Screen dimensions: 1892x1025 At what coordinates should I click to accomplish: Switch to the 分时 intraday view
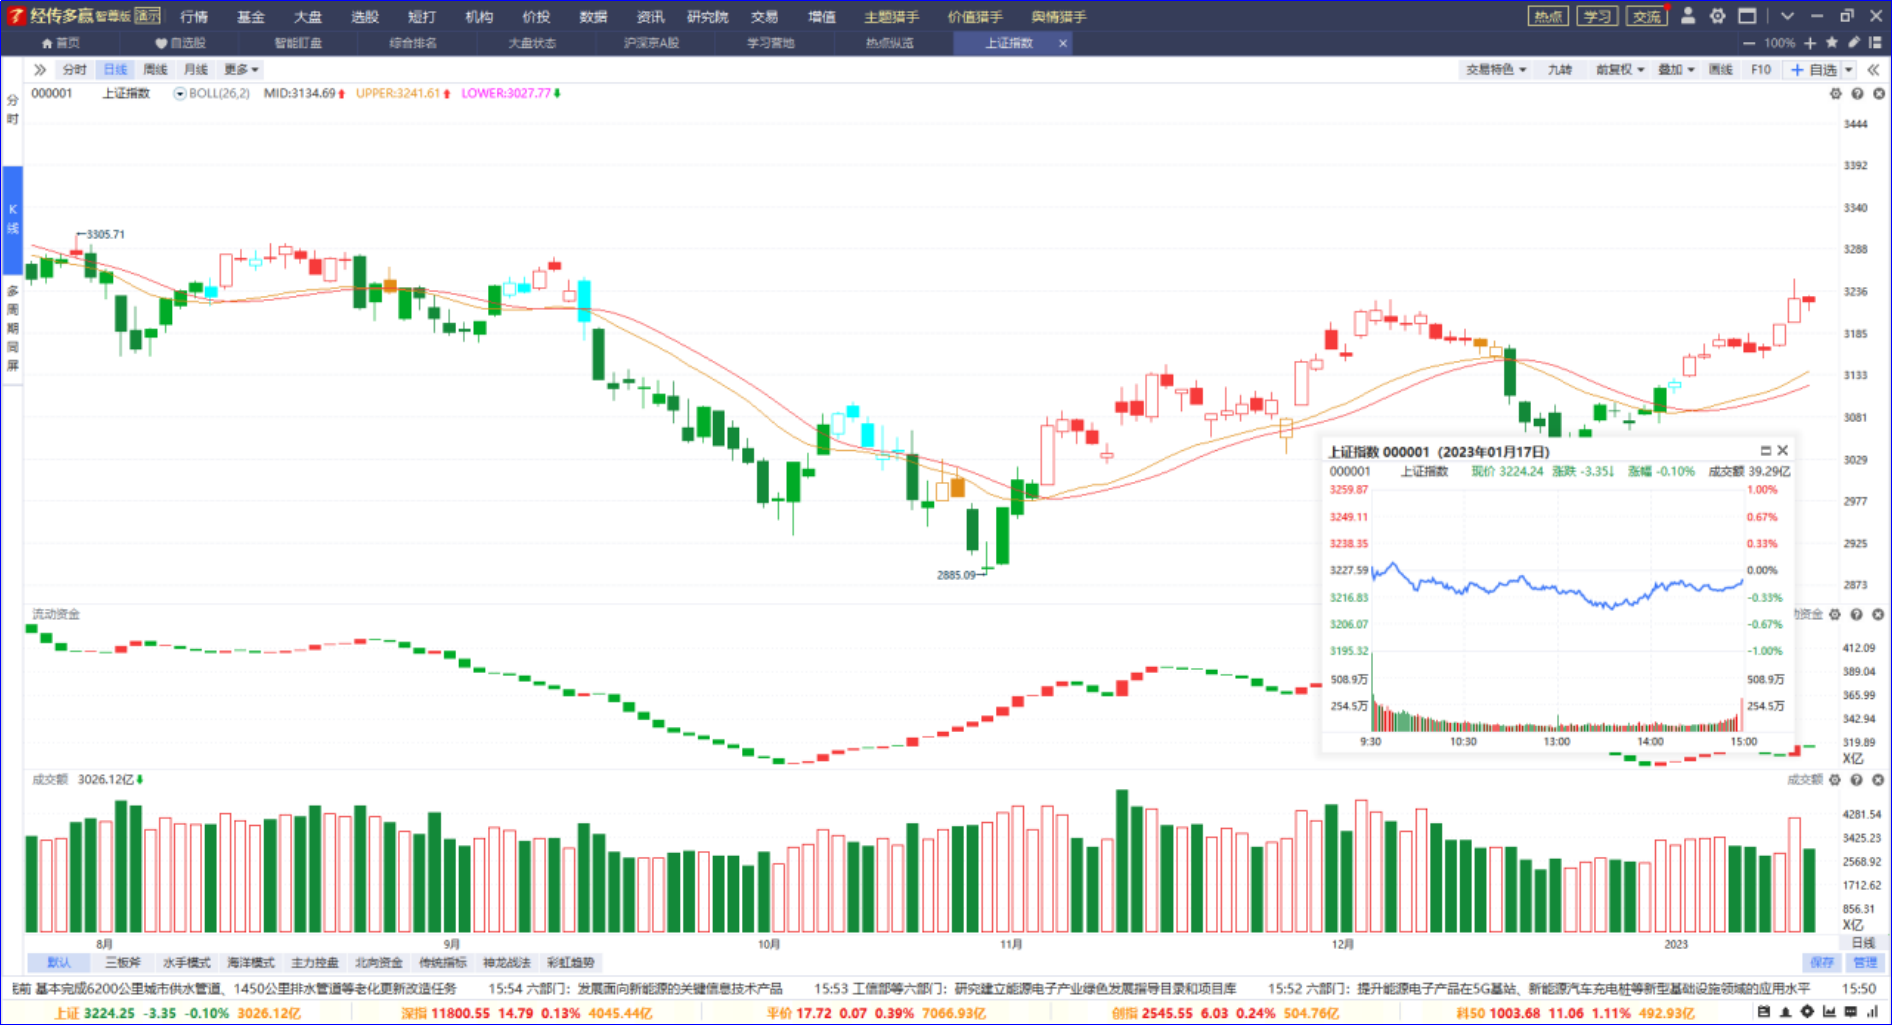[74, 70]
